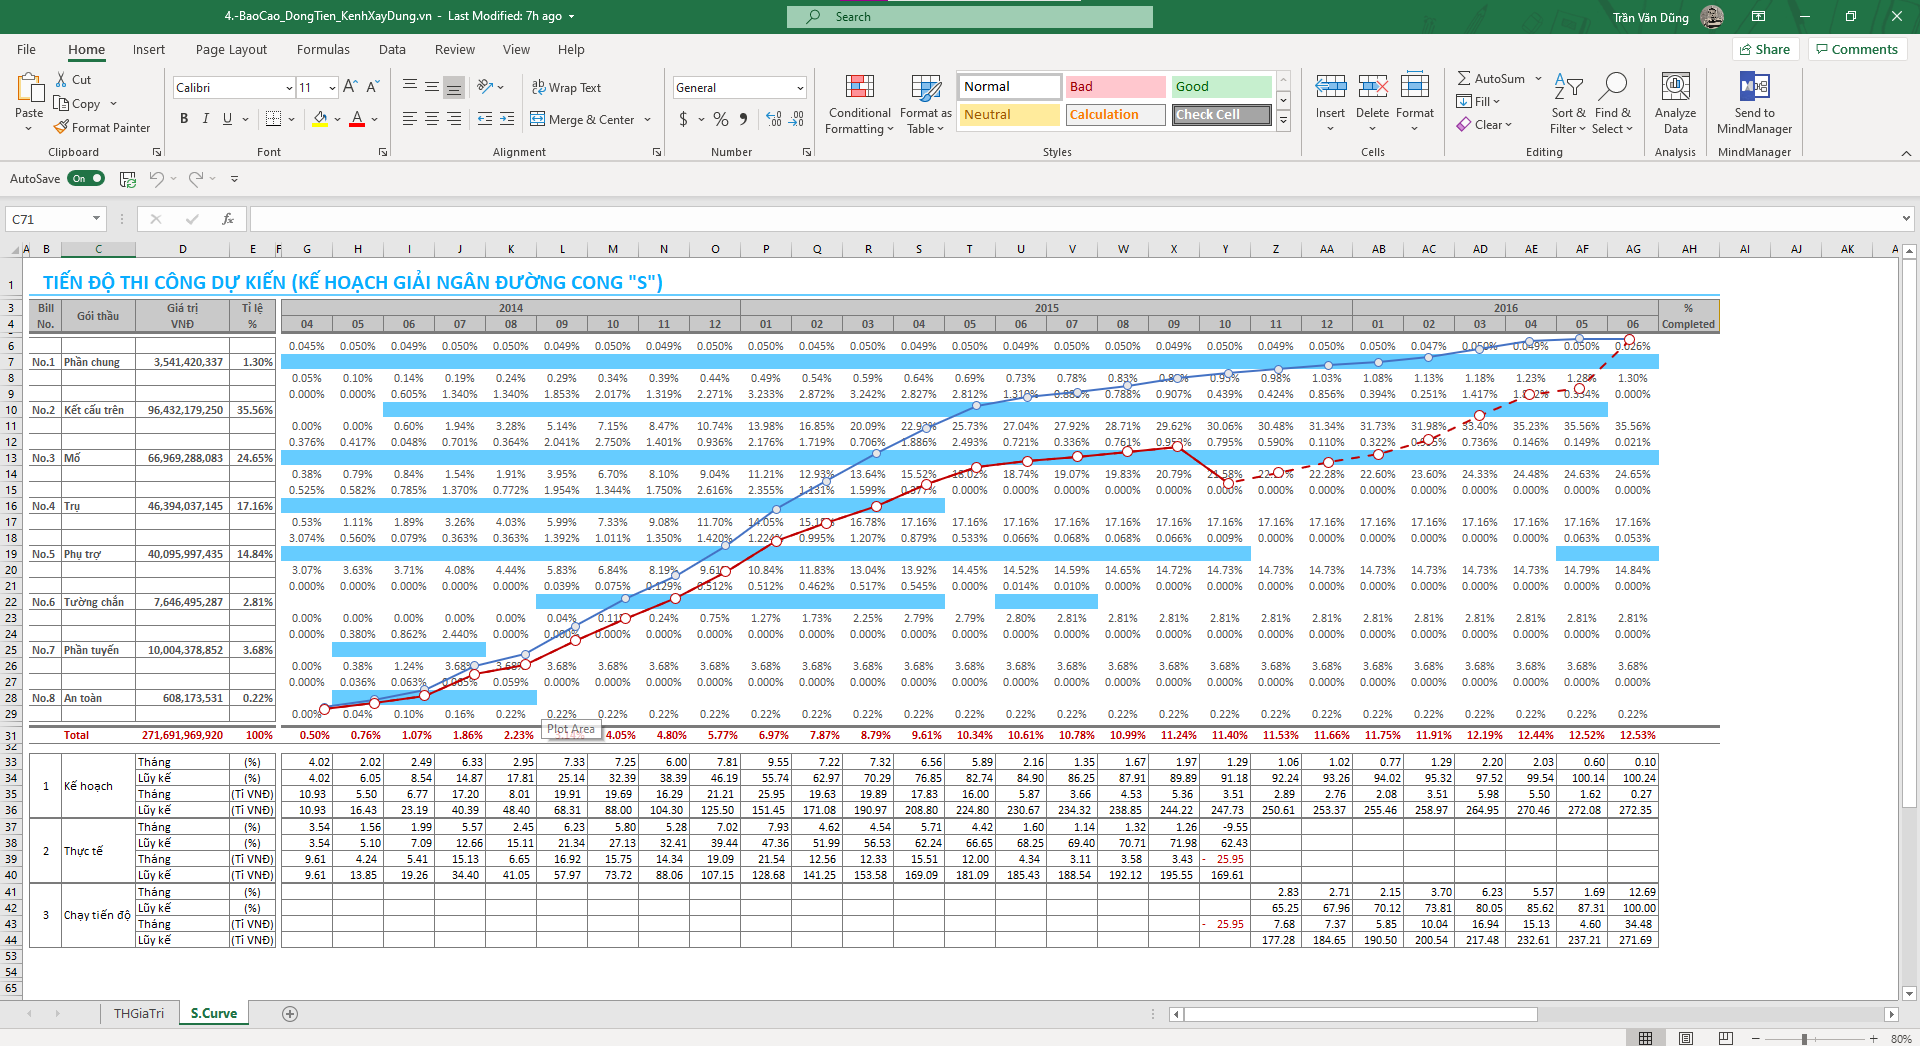Open the Comments pane button

coord(1857,50)
